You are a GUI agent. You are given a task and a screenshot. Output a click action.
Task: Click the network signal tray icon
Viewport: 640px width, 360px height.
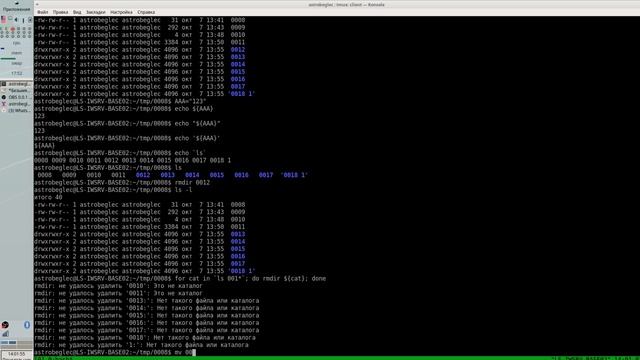click(5, 334)
